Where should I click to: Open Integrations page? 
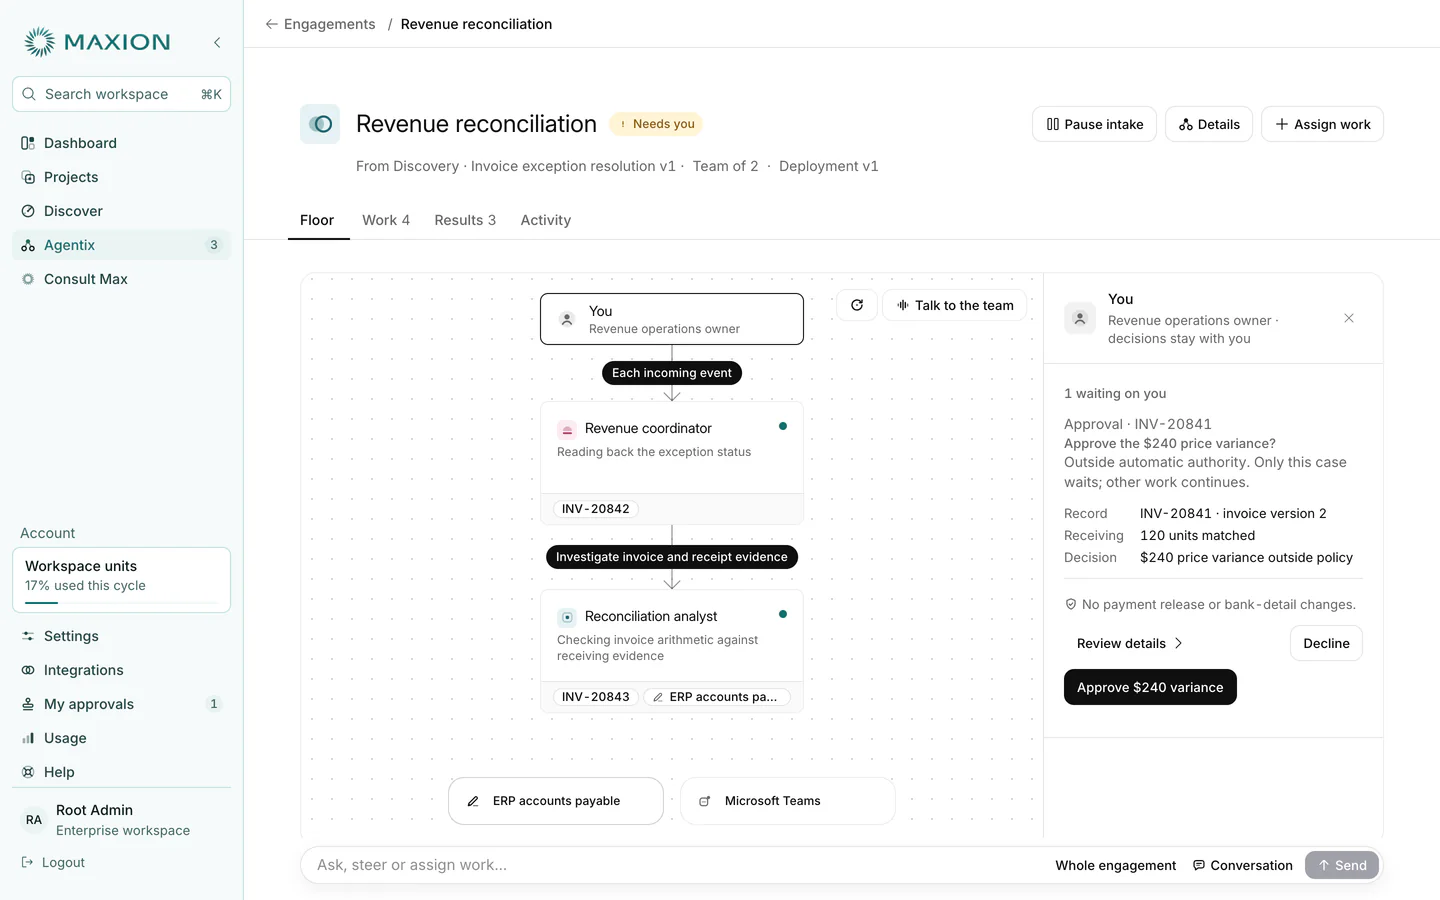(121, 670)
